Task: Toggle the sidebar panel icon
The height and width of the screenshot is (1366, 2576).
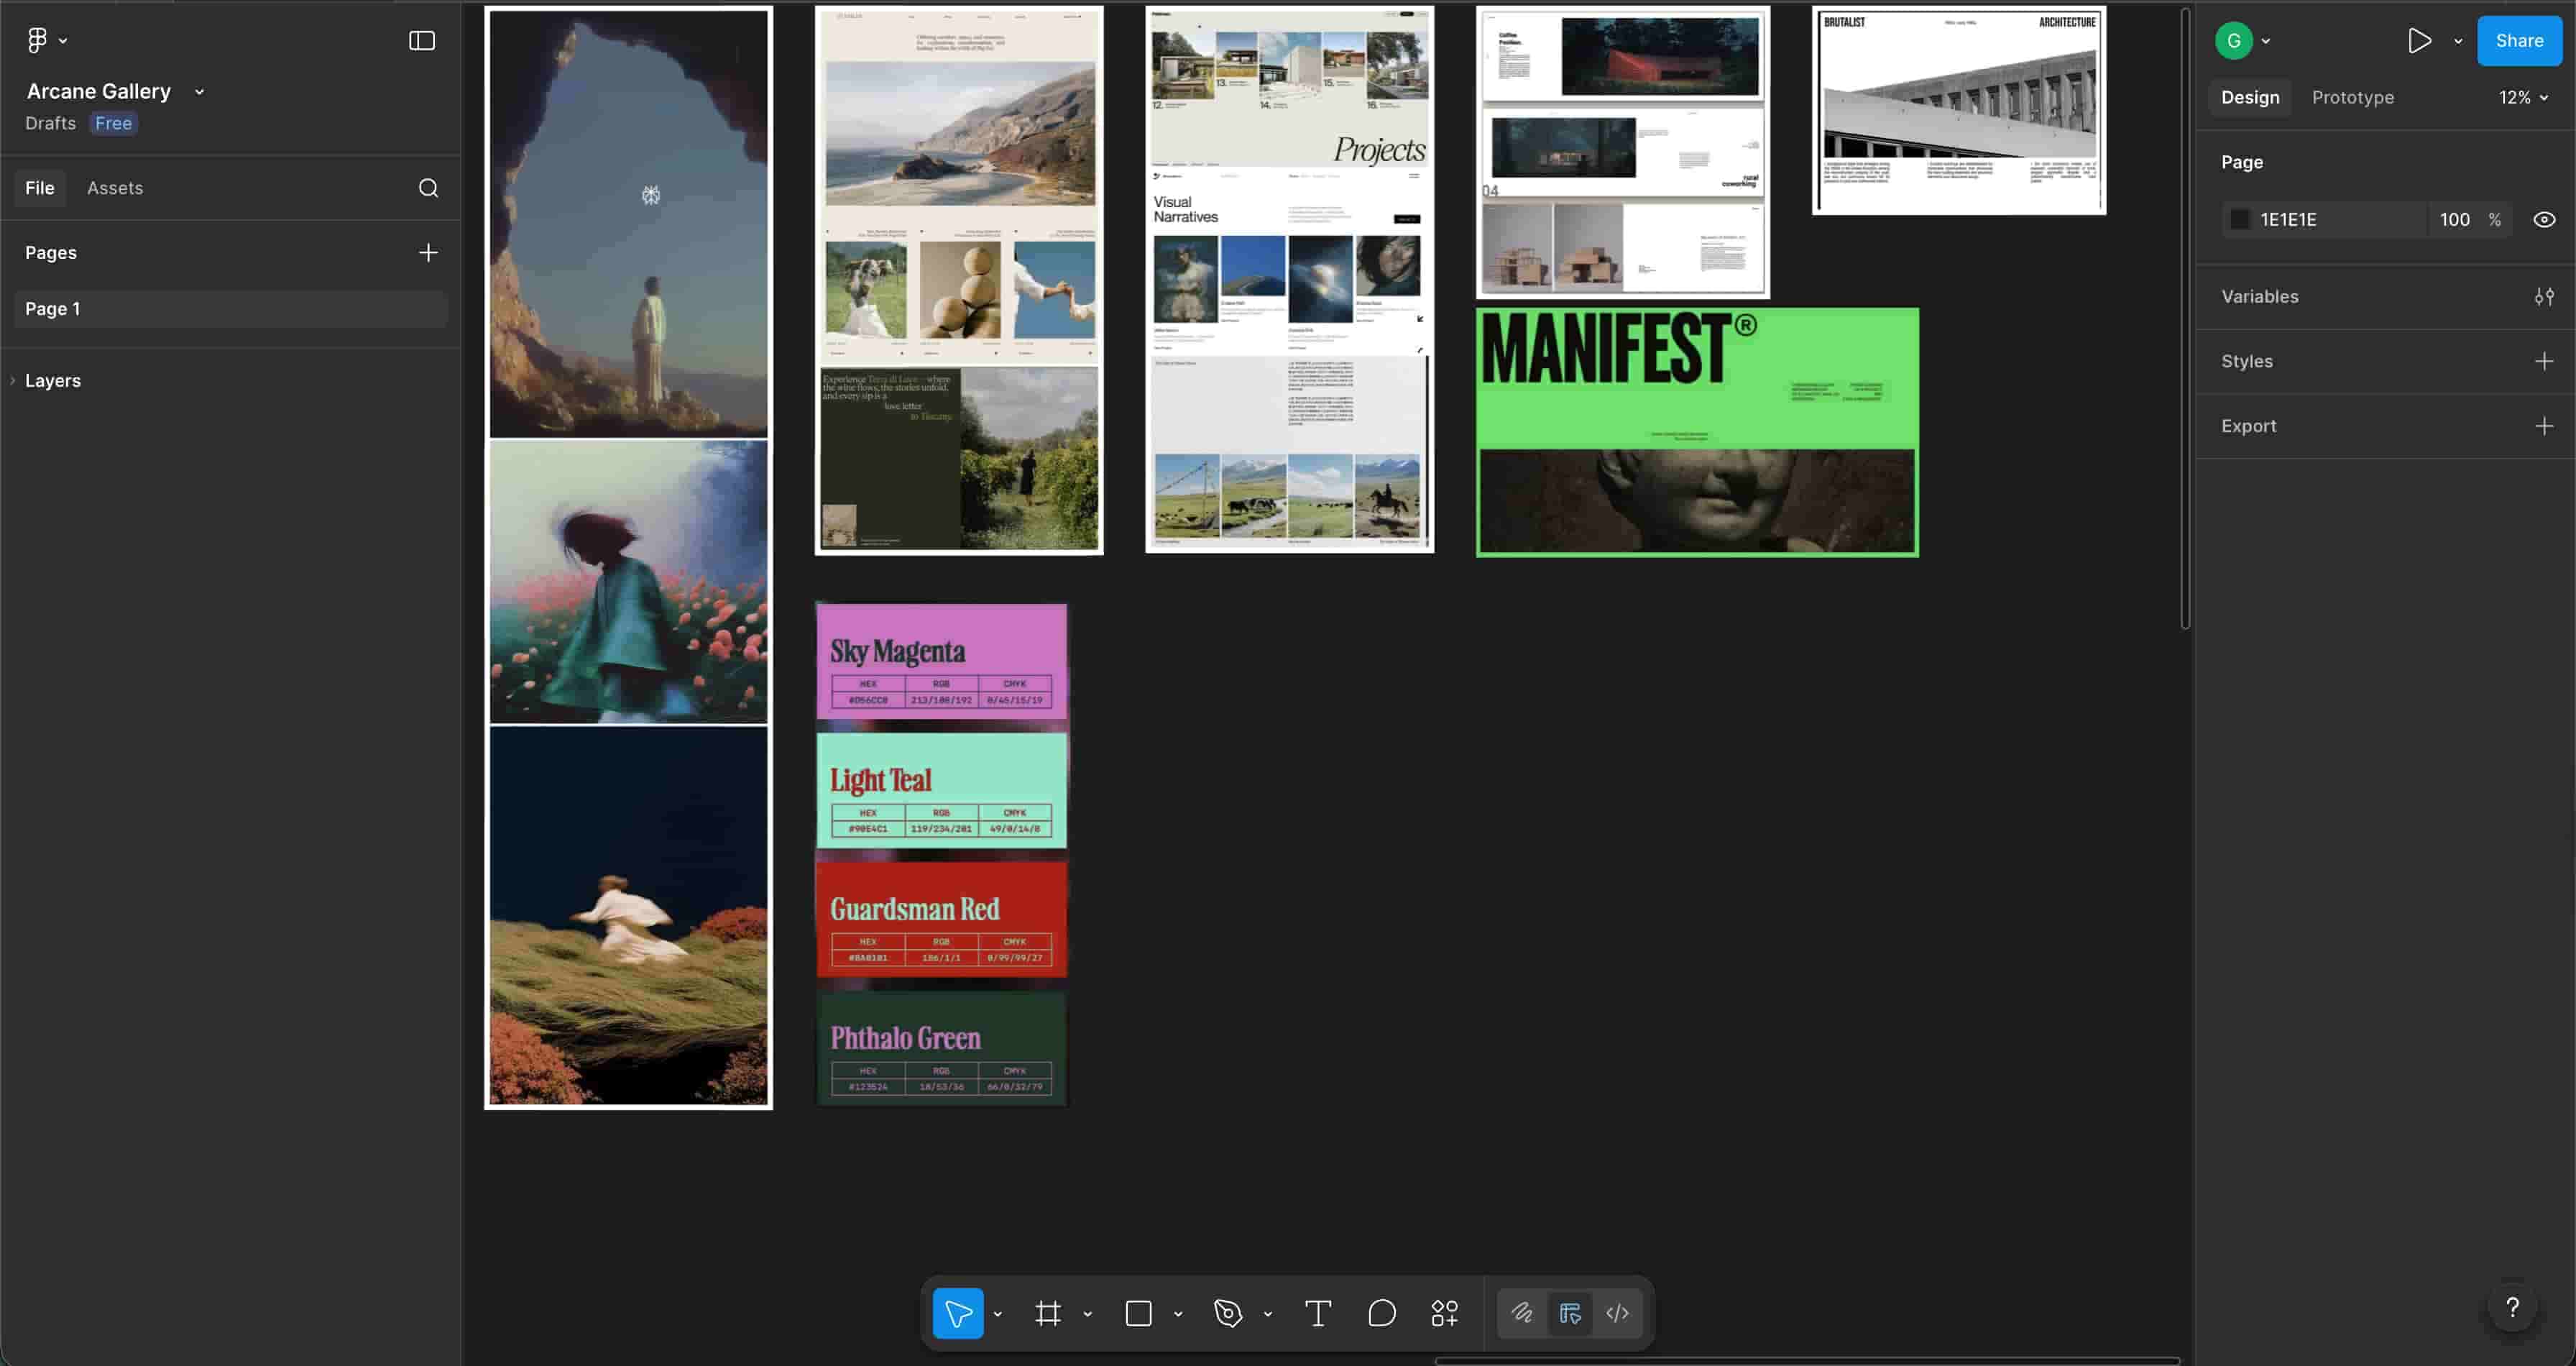Action: [422, 41]
